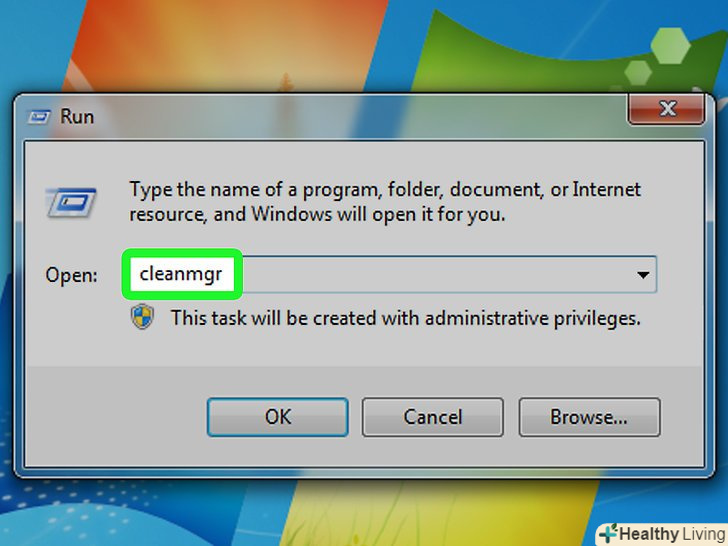Click the Healthy Living watermark text
This screenshot has height=546, width=728.
click(672, 534)
